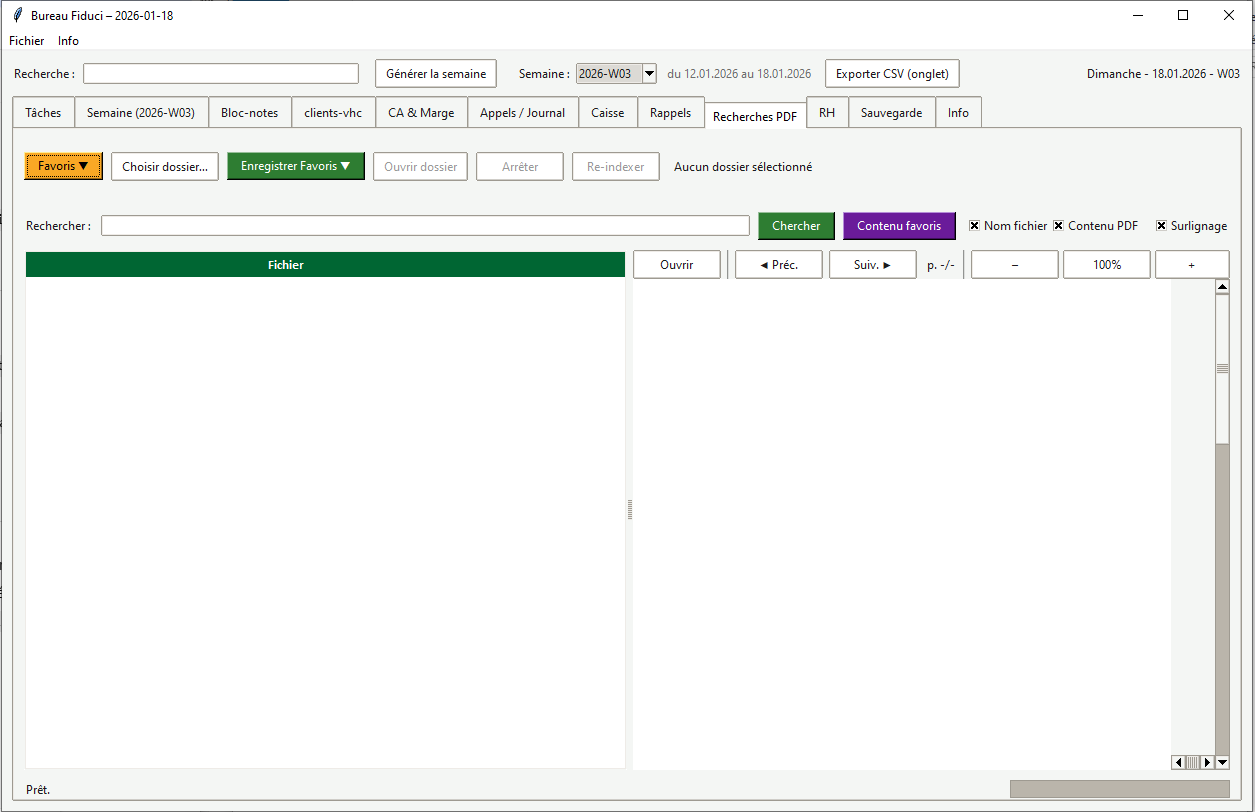Viewport: 1255px width, 812px height.
Task: Open the Favoris dropdown menu
Action: click(x=63, y=167)
